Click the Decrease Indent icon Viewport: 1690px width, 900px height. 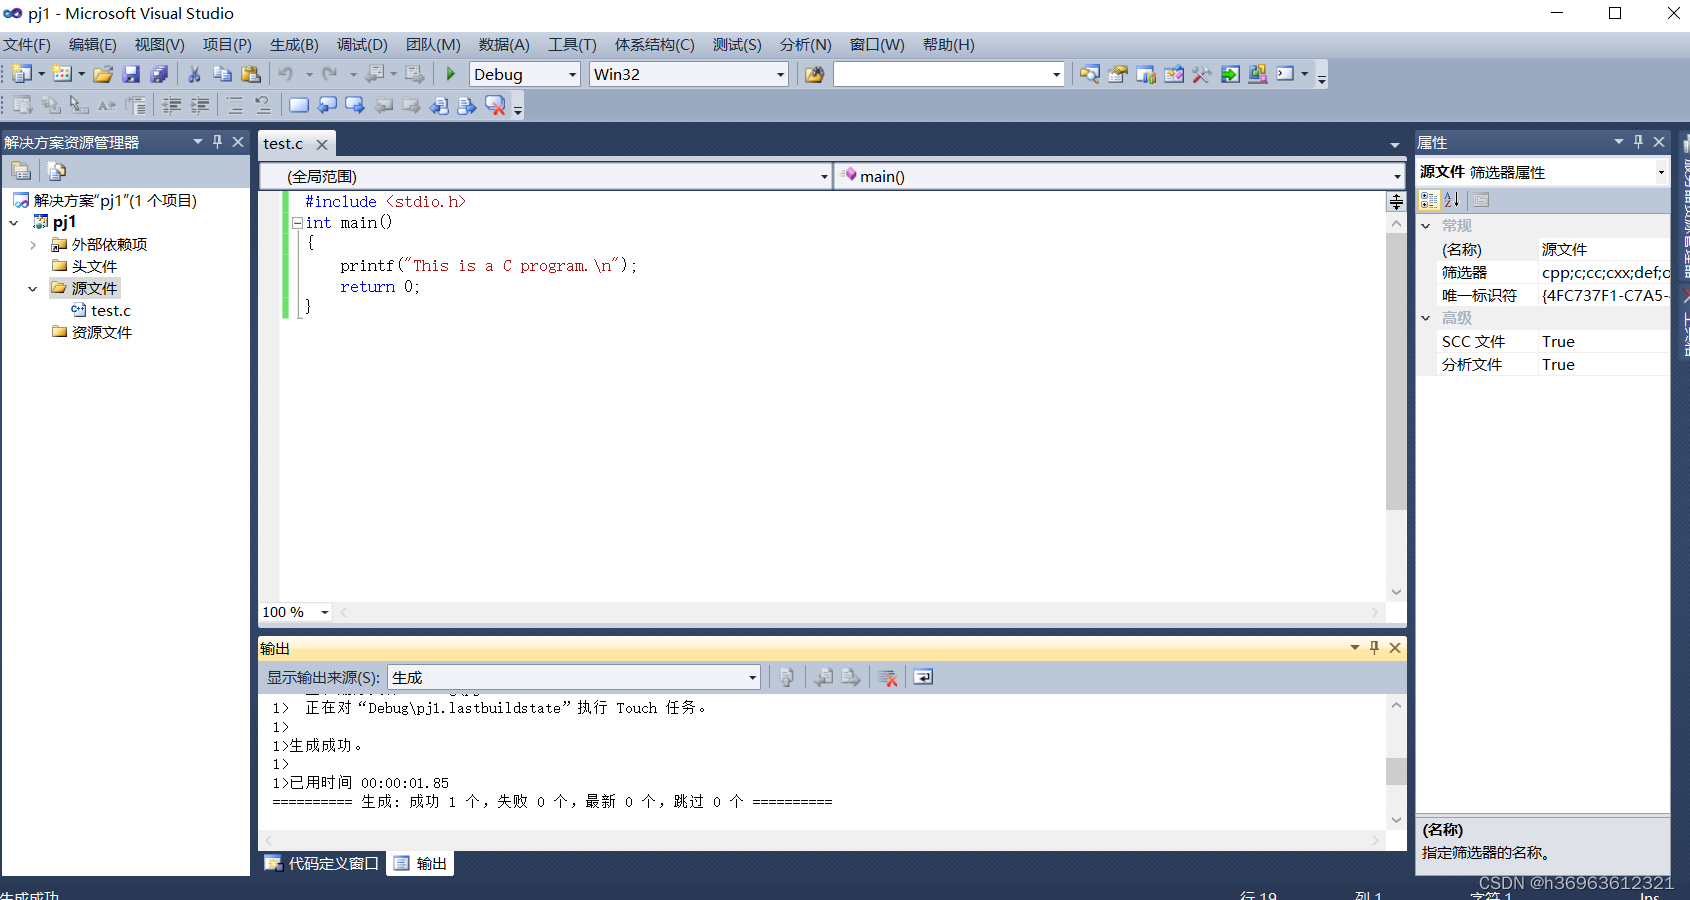(172, 105)
